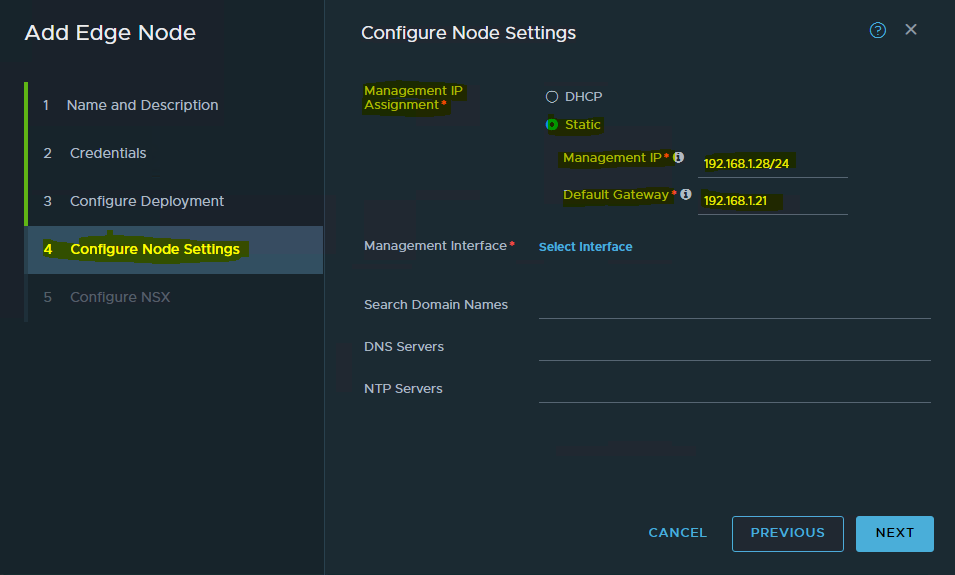
Task: Click the NEXT button
Action: coord(894,534)
